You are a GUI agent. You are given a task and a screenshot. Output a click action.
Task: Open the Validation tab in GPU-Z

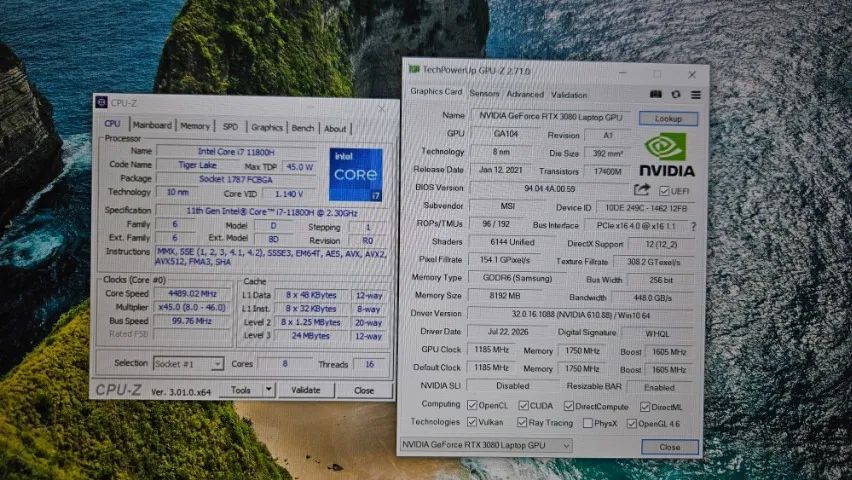tap(569, 95)
